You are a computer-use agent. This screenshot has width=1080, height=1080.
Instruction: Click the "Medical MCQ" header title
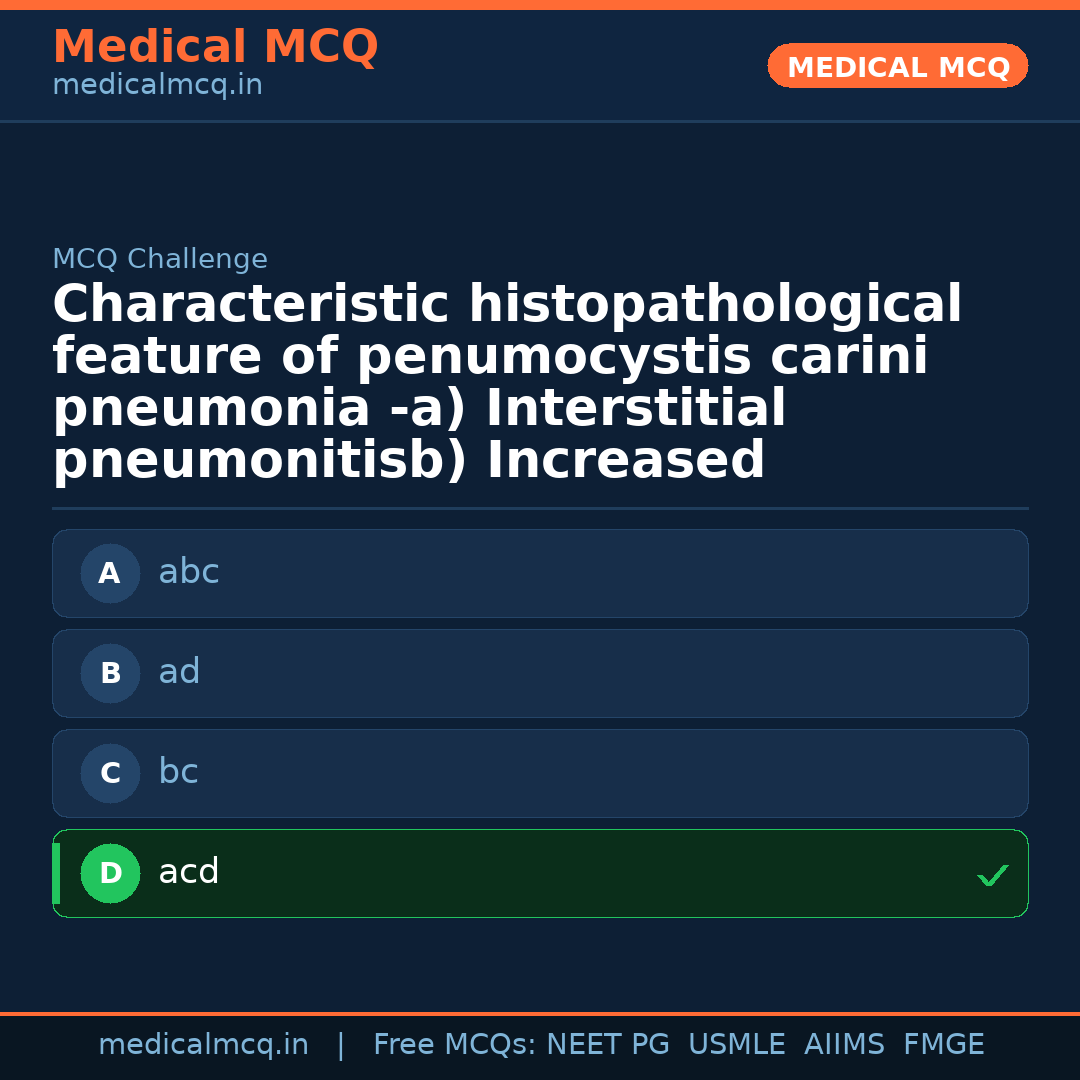coord(215,47)
